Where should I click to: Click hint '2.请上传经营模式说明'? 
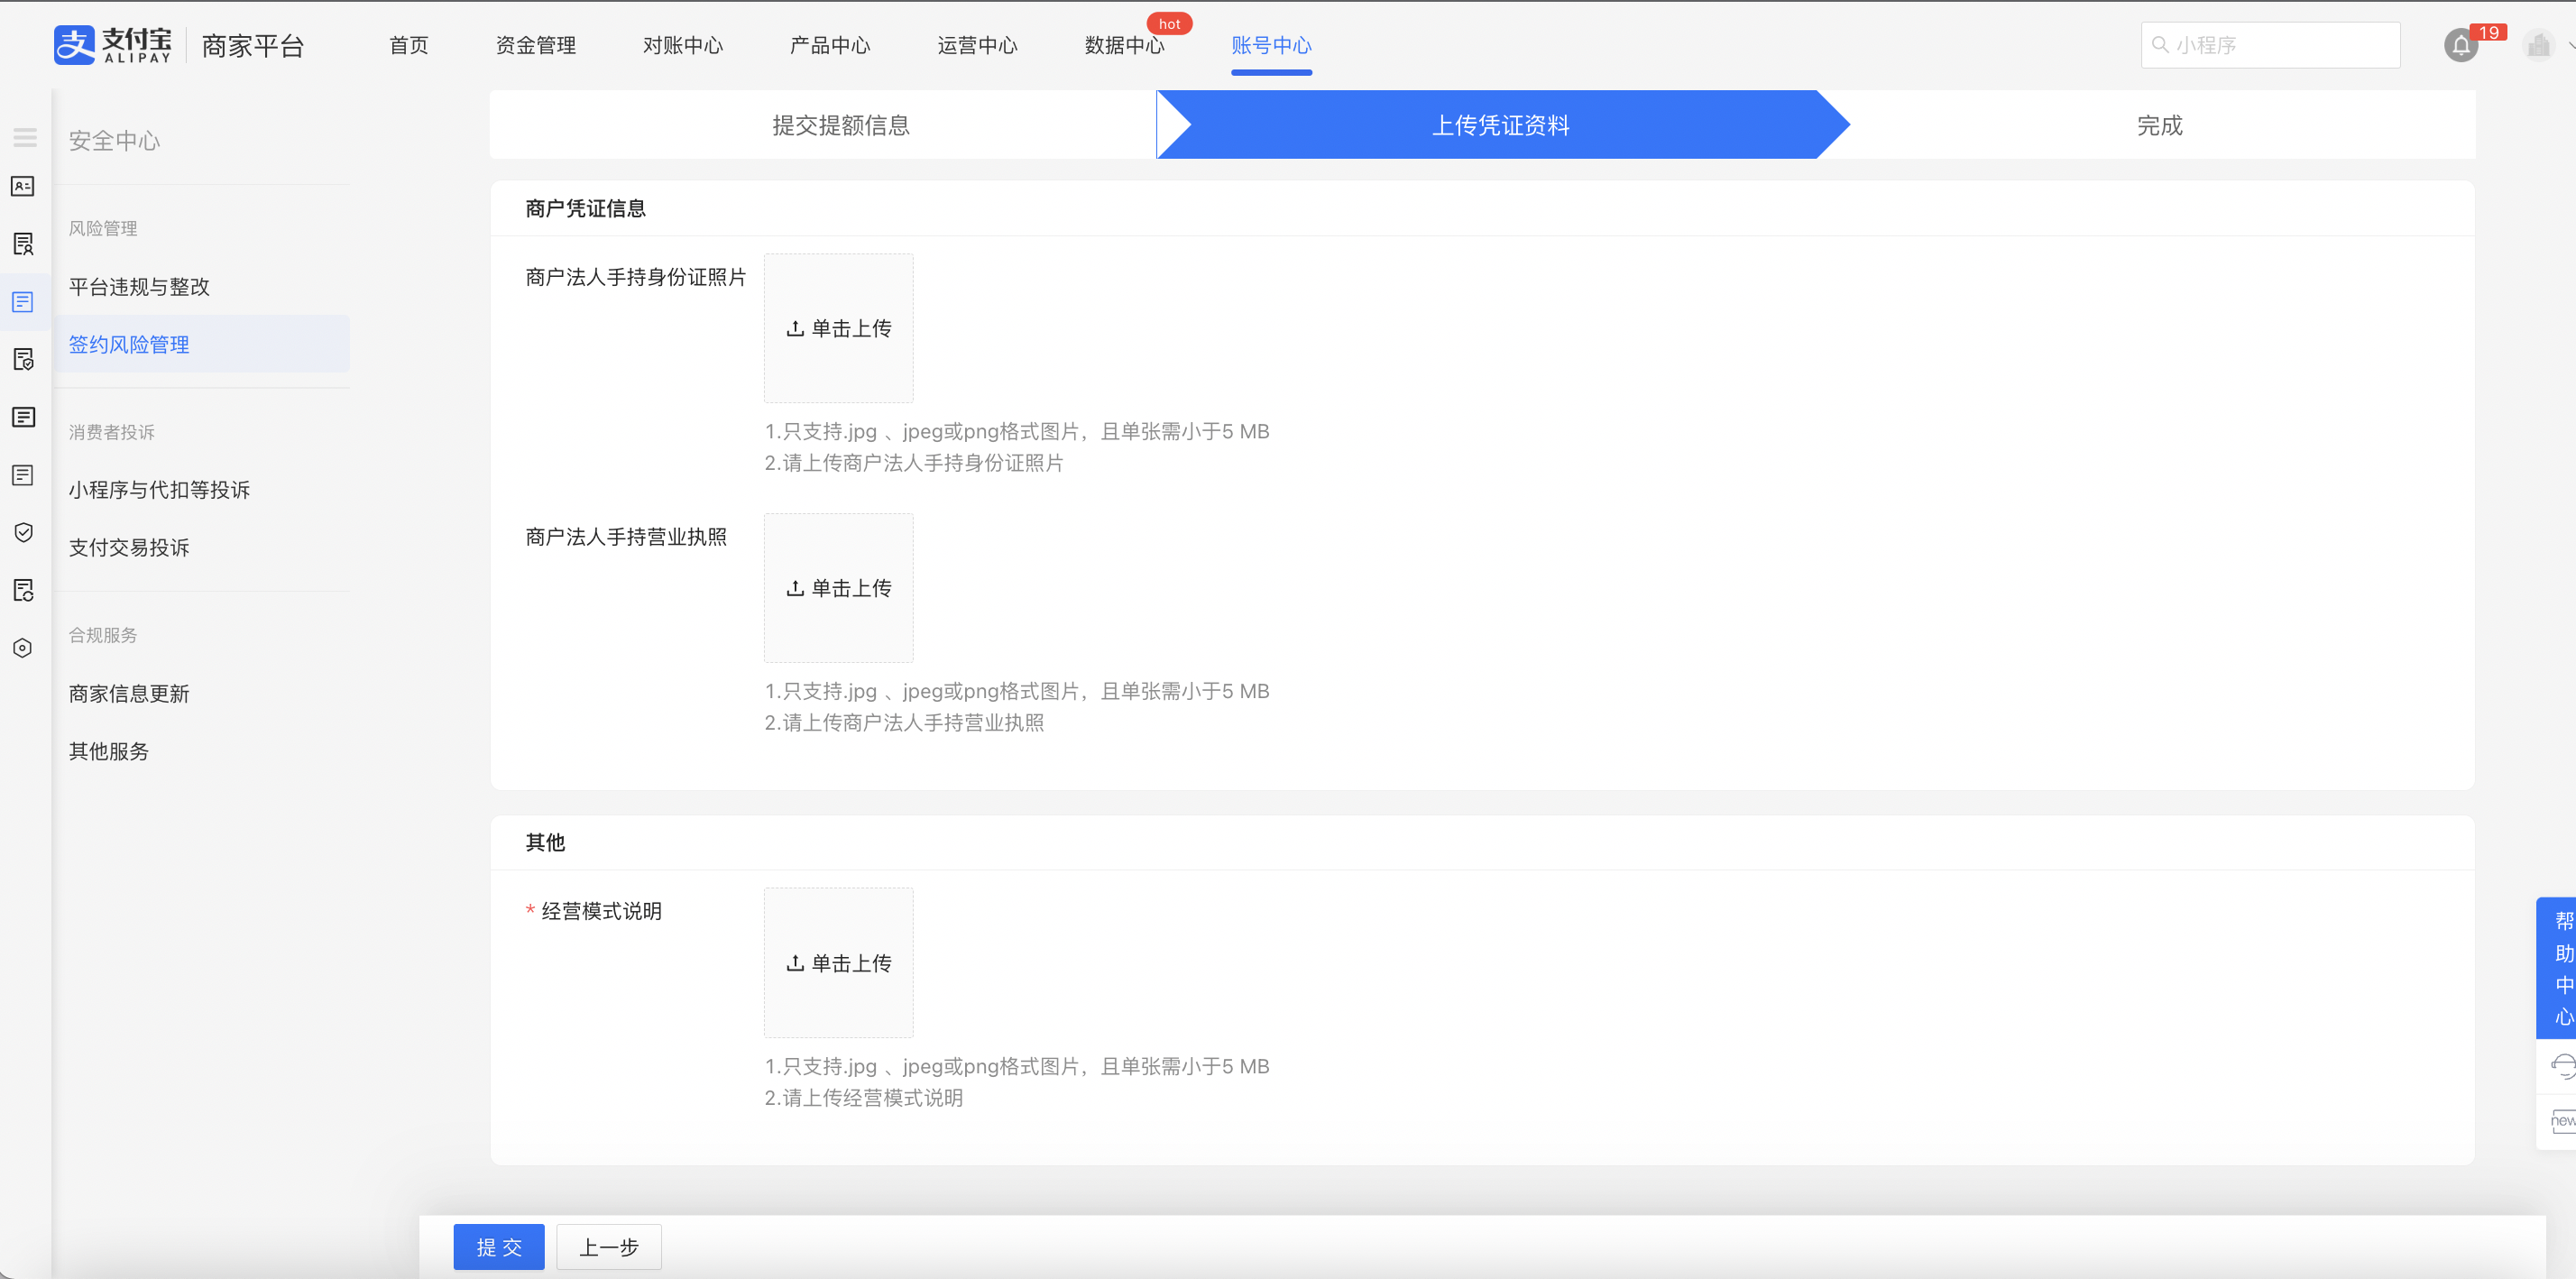coord(863,1097)
